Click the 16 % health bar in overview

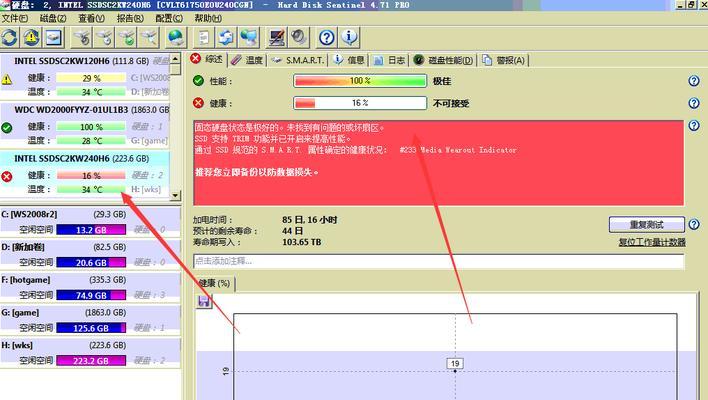pos(360,103)
